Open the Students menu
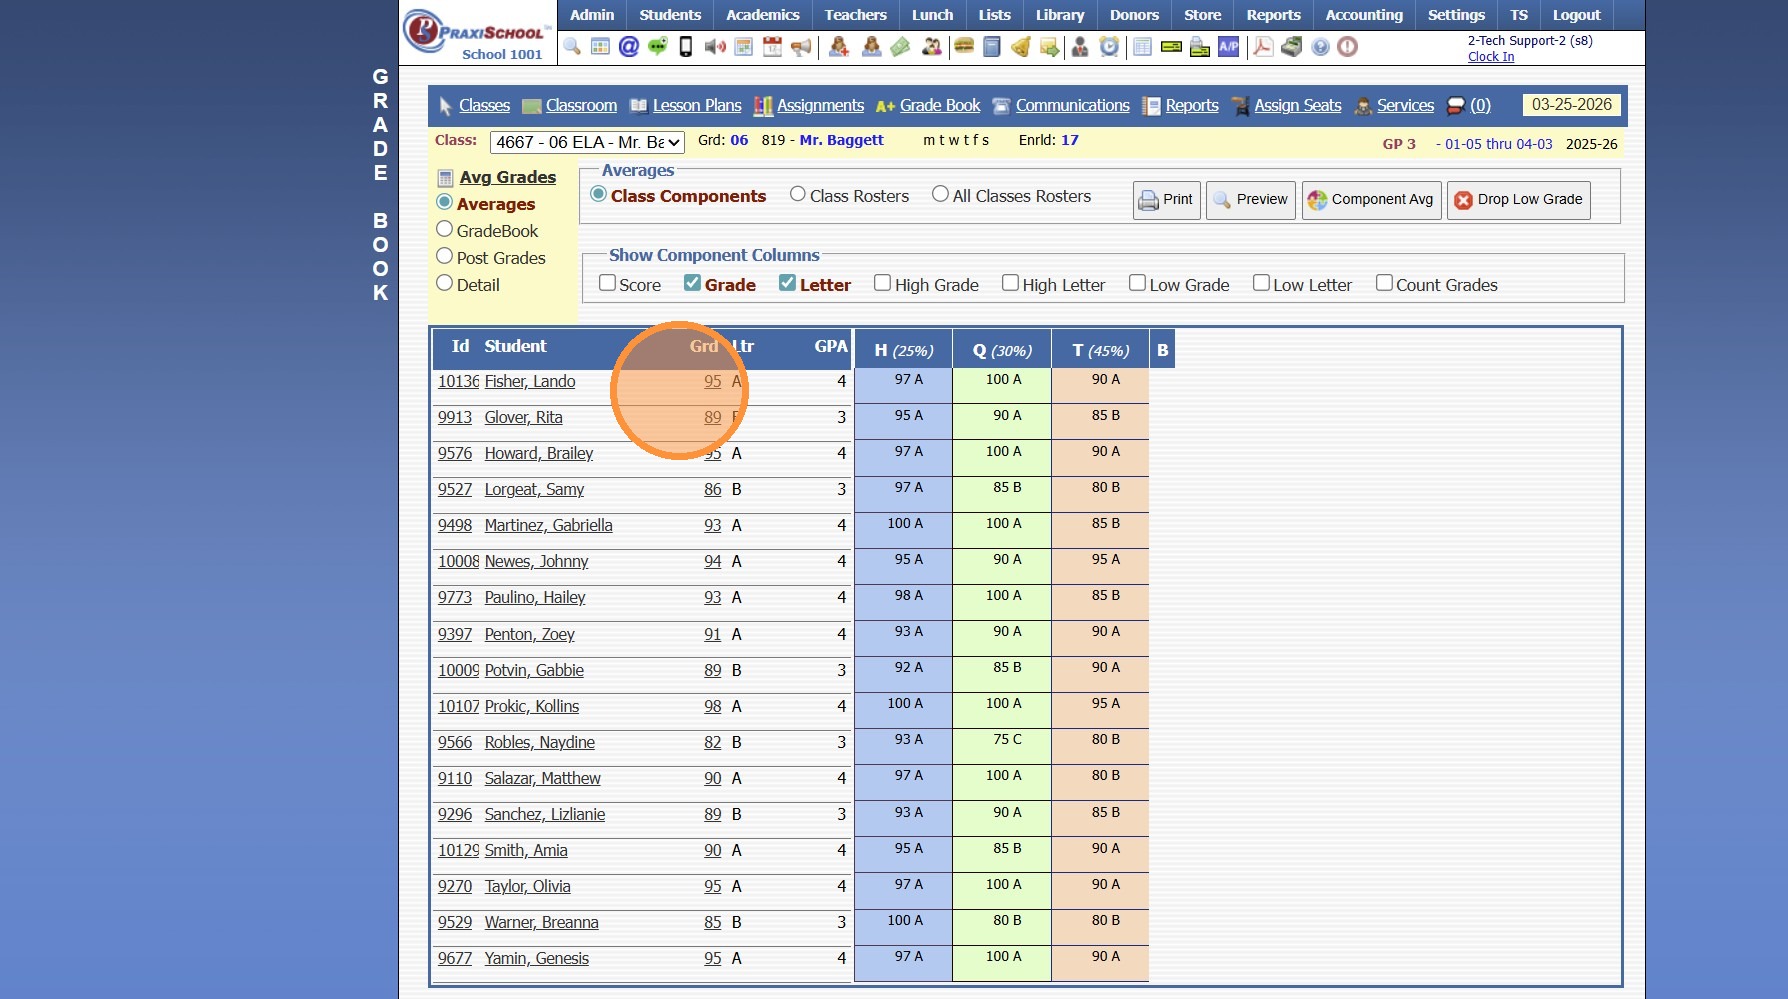The width and height of the screenshot is (1788, 999). click(x=670, y=15)
